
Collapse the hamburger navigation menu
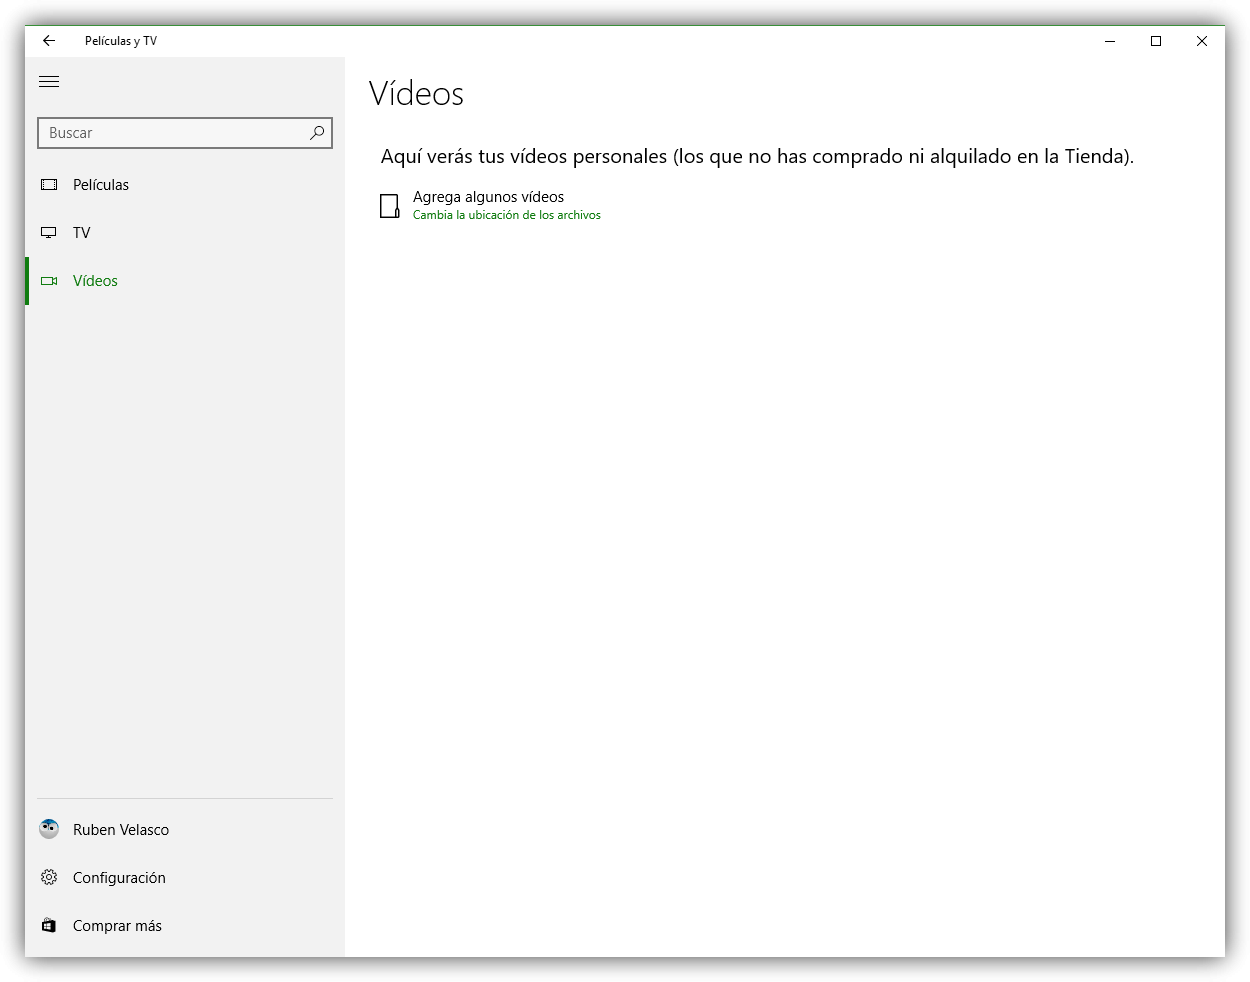pos(49,82)
